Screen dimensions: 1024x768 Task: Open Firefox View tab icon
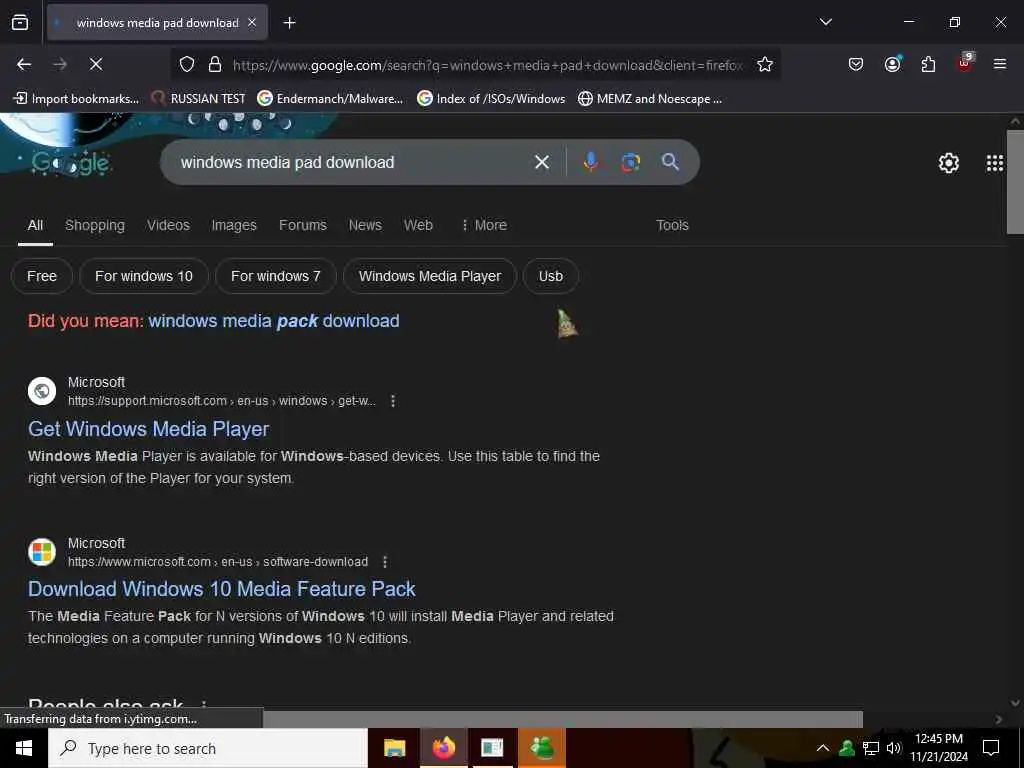(20, 22)
